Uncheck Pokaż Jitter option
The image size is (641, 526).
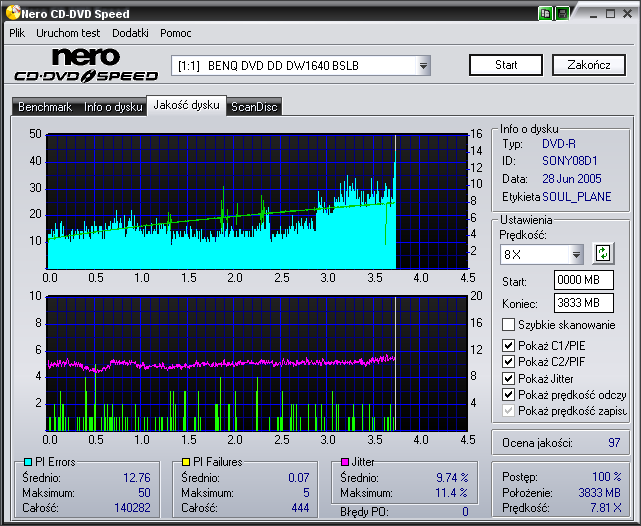[x=508, y=378]
